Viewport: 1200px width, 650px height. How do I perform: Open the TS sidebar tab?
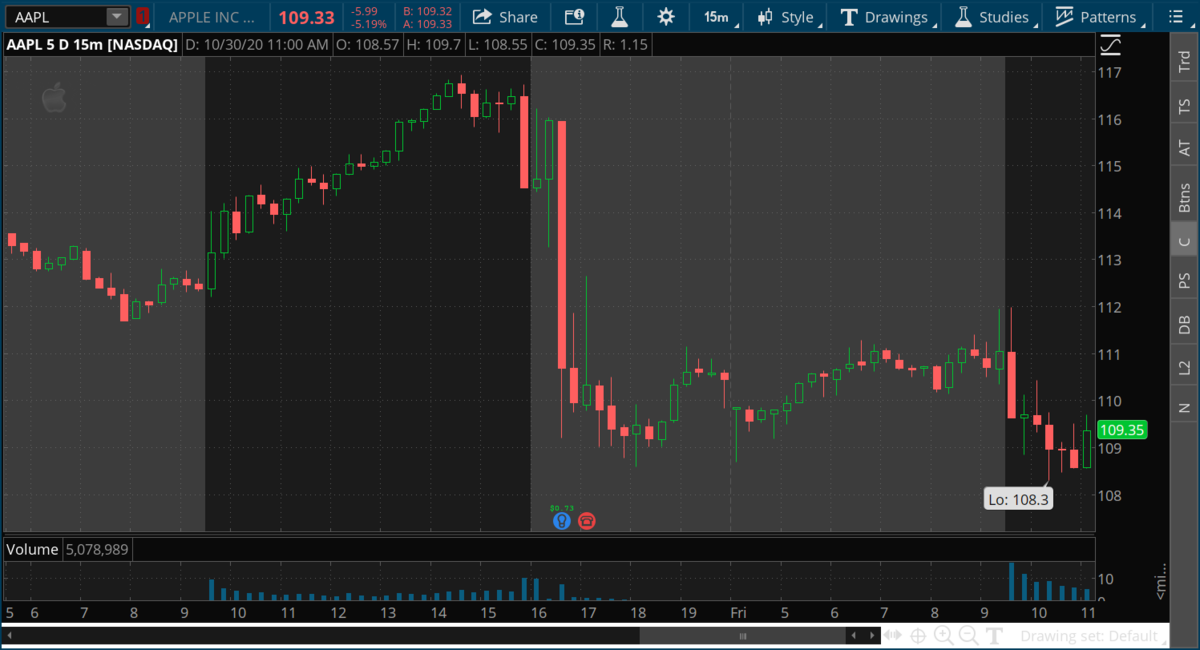coord(1184,105)
